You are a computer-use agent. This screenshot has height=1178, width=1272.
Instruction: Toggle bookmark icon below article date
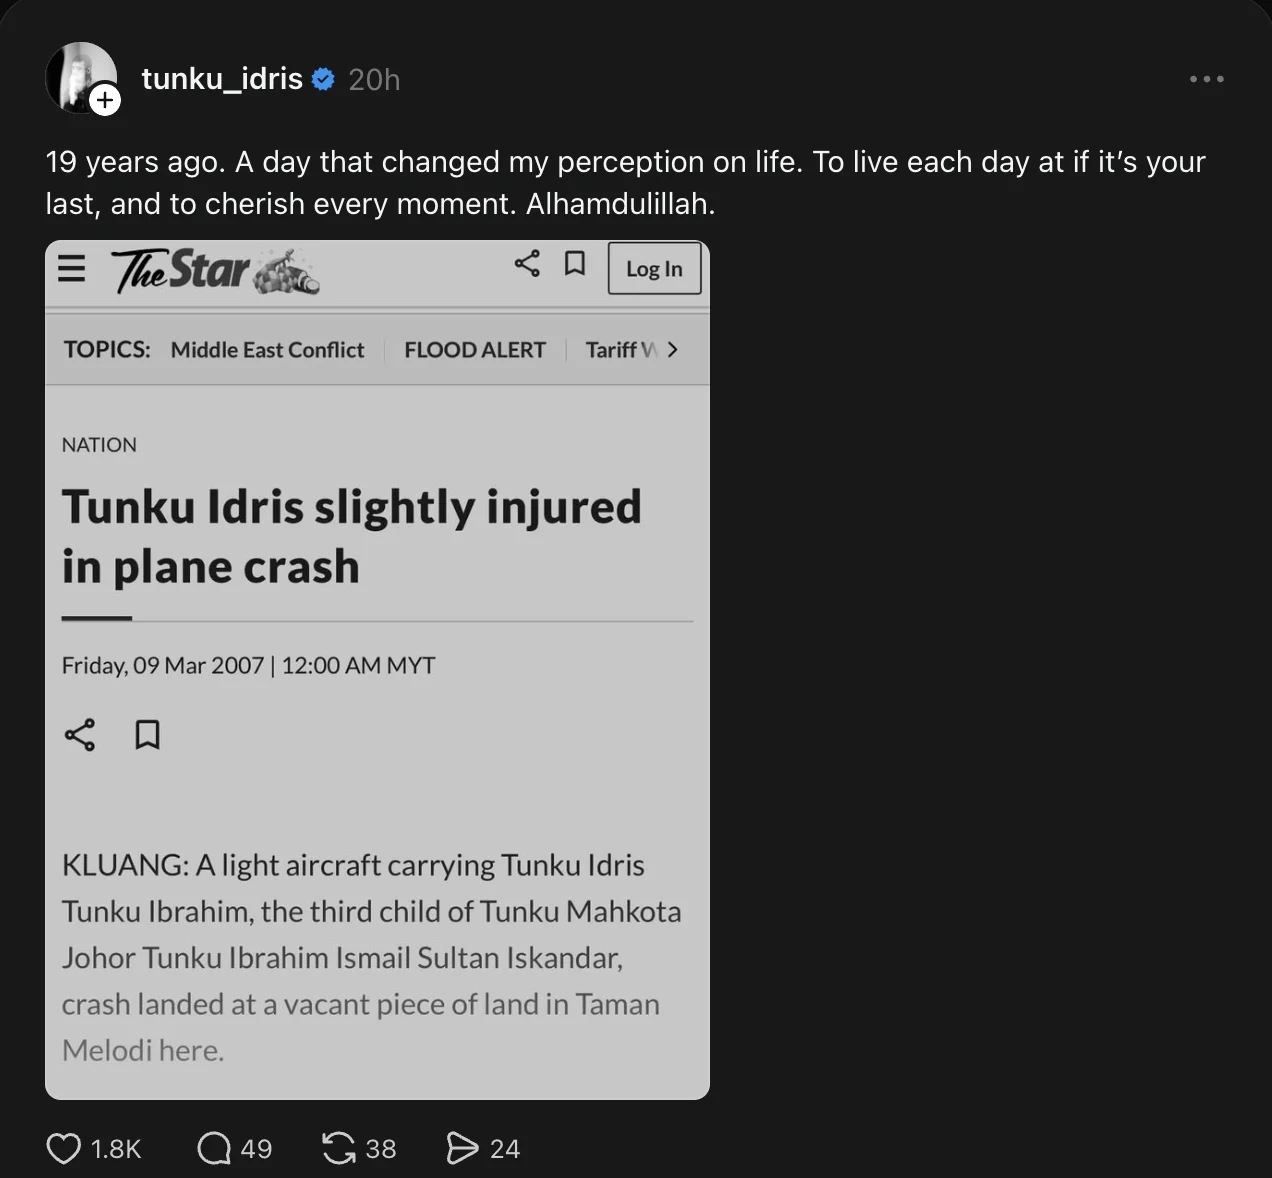point(147,735)
